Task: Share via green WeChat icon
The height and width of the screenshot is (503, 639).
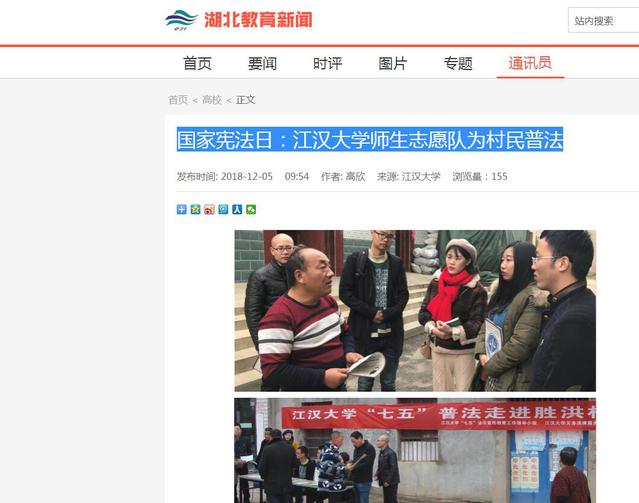Action: (251, 210)
